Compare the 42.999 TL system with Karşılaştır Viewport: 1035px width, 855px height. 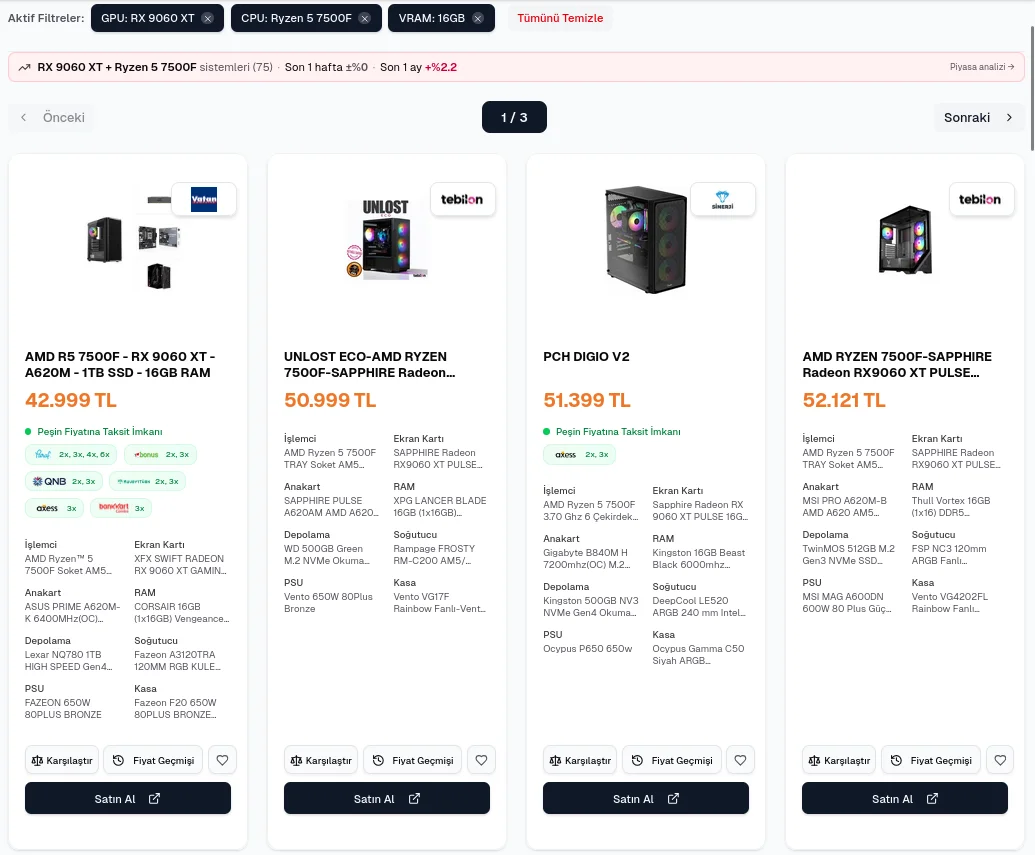[x=62, y=760]
